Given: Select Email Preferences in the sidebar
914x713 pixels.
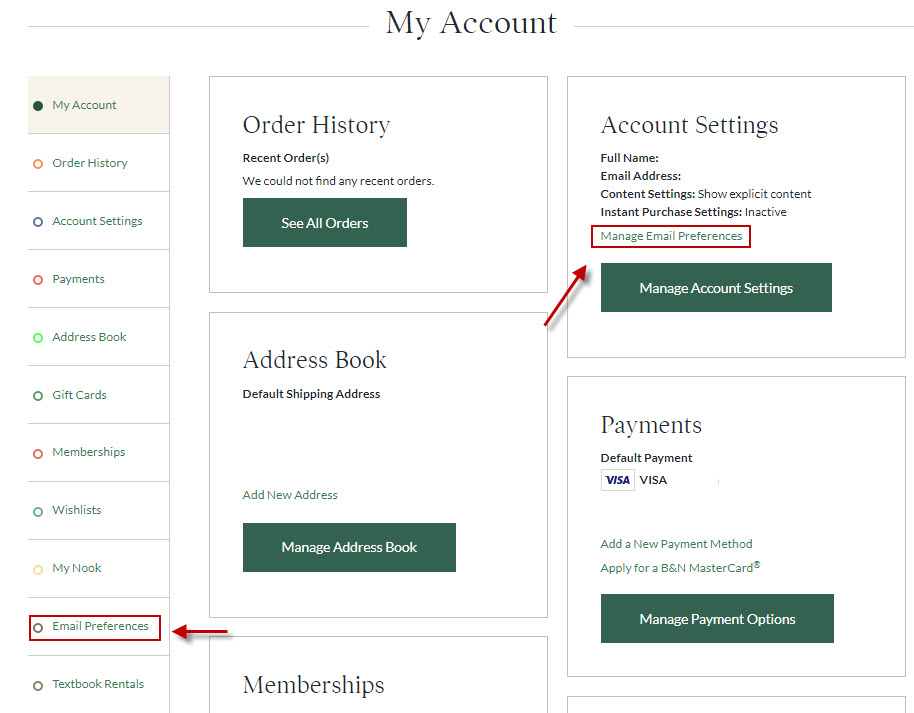Looking at the screenshot, I should [x=100, y=626].
